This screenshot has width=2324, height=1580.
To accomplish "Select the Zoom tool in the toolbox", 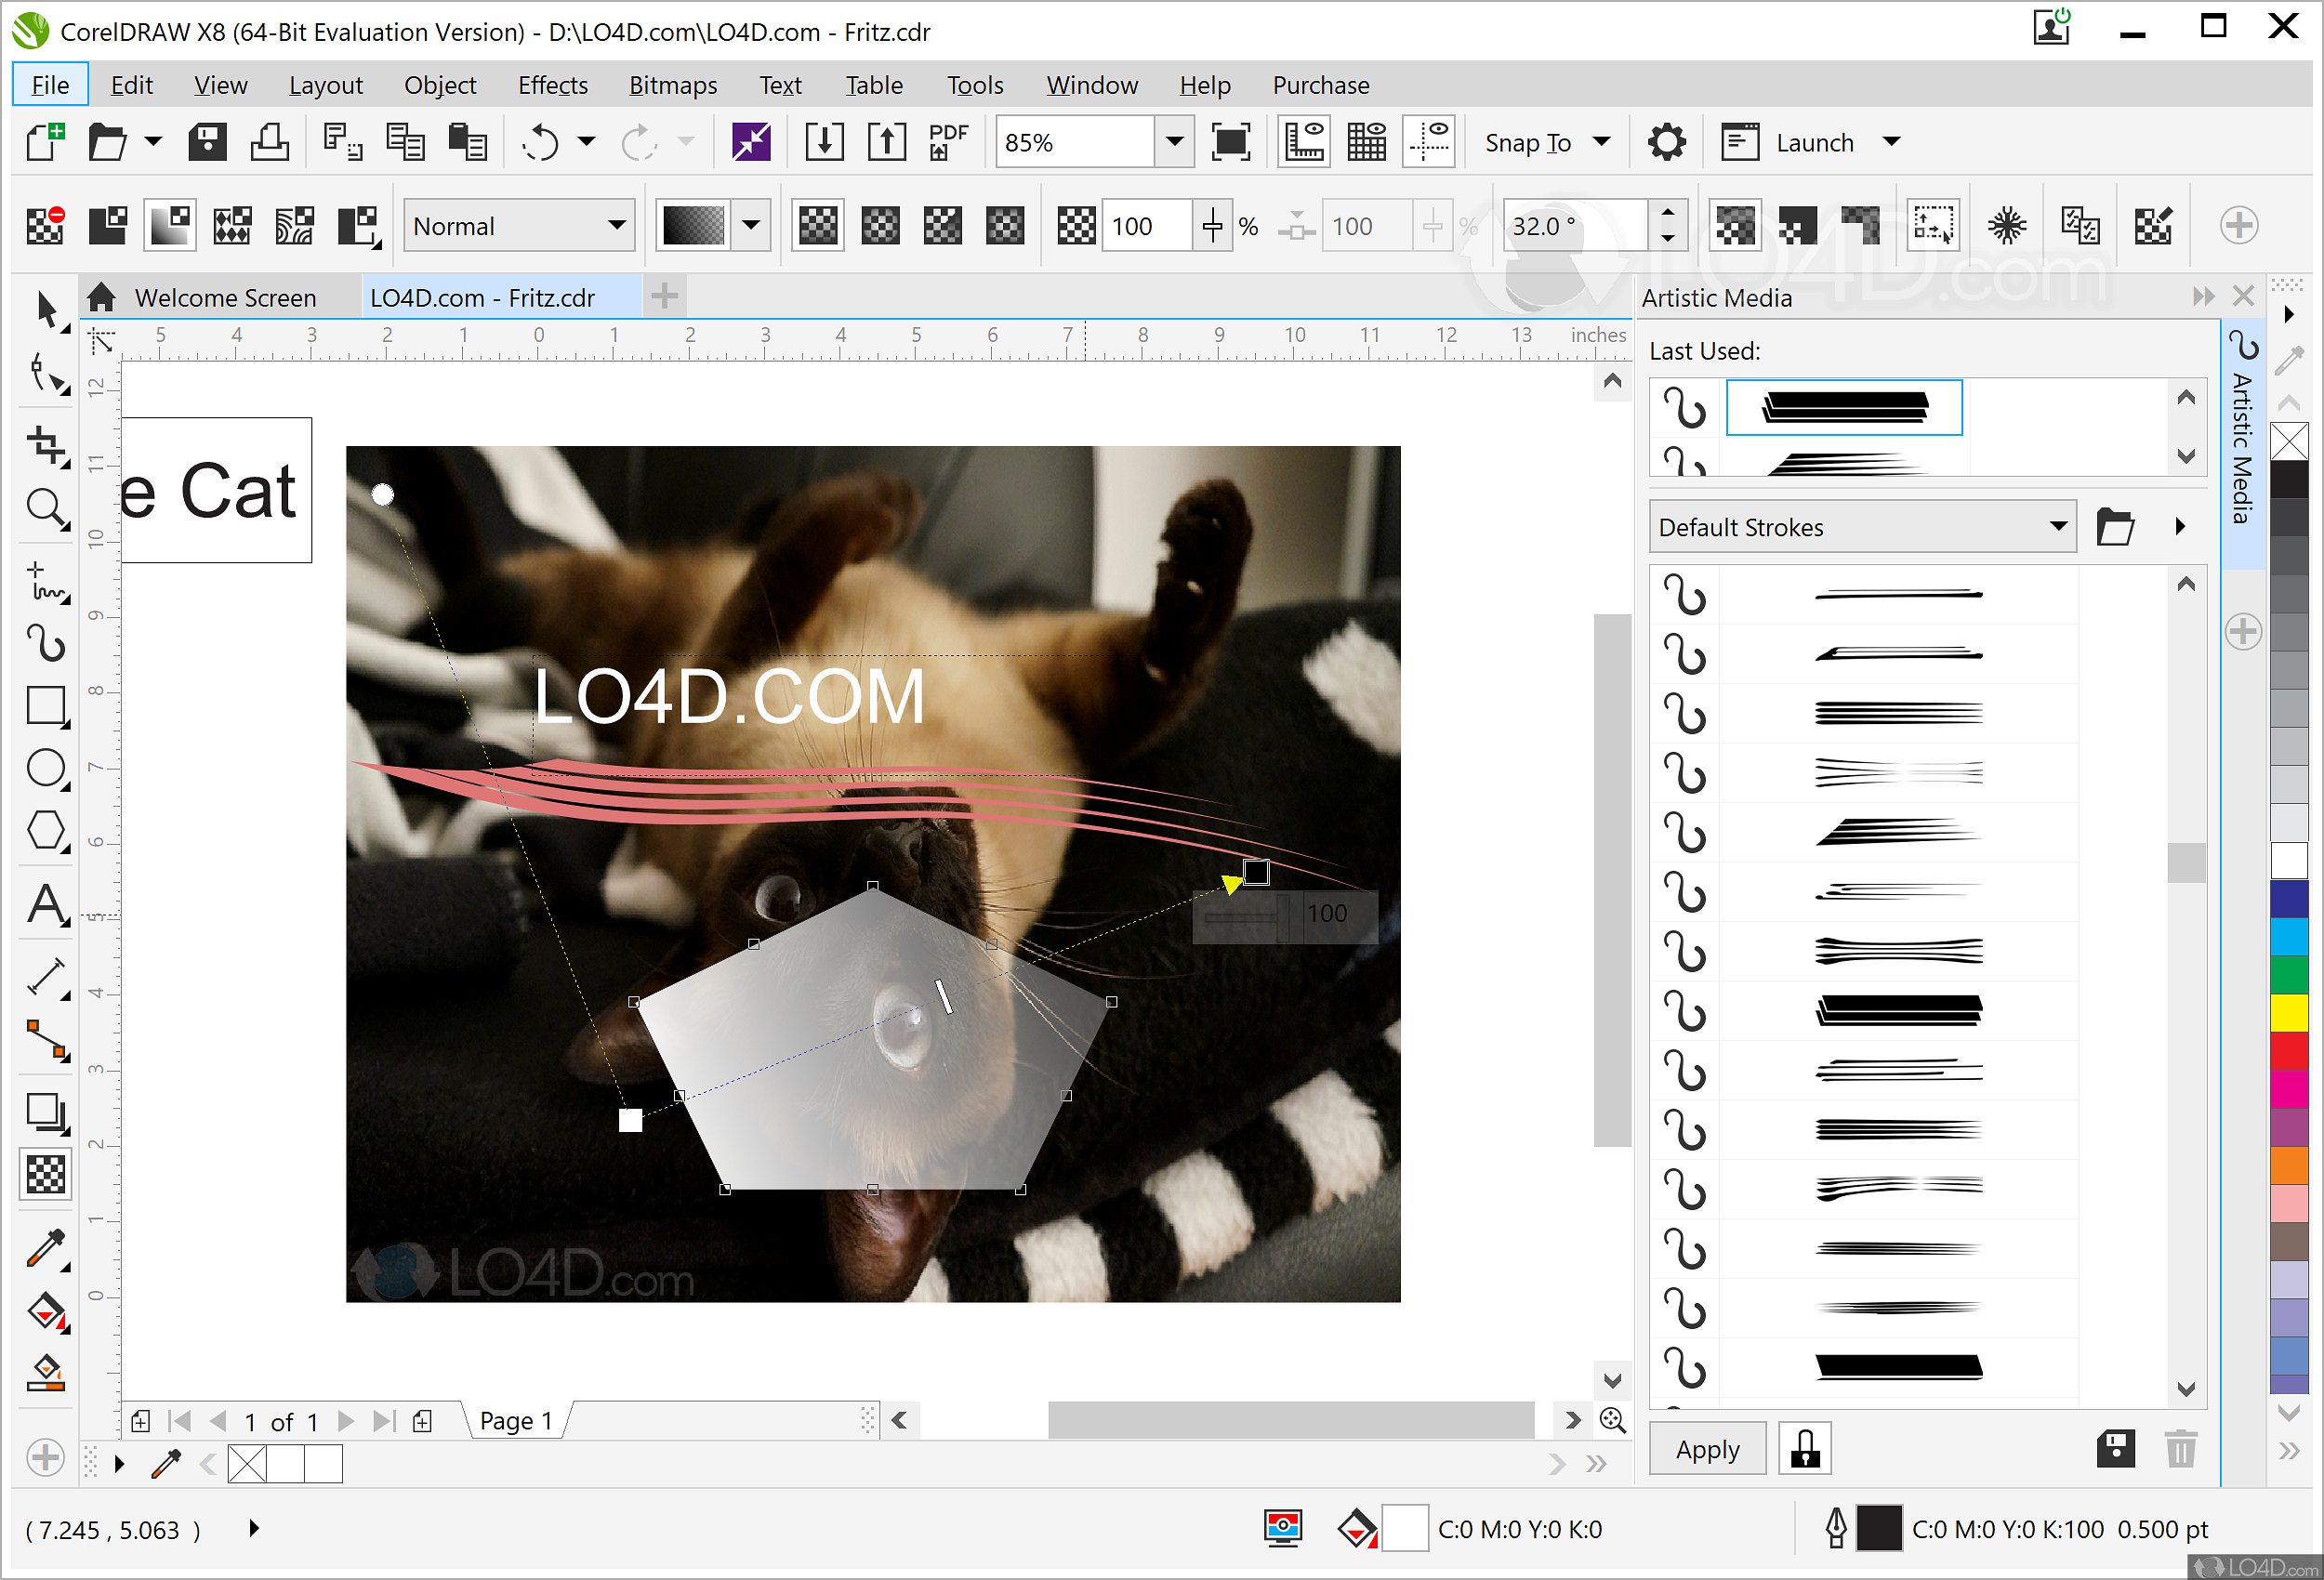I will [45, 507].
